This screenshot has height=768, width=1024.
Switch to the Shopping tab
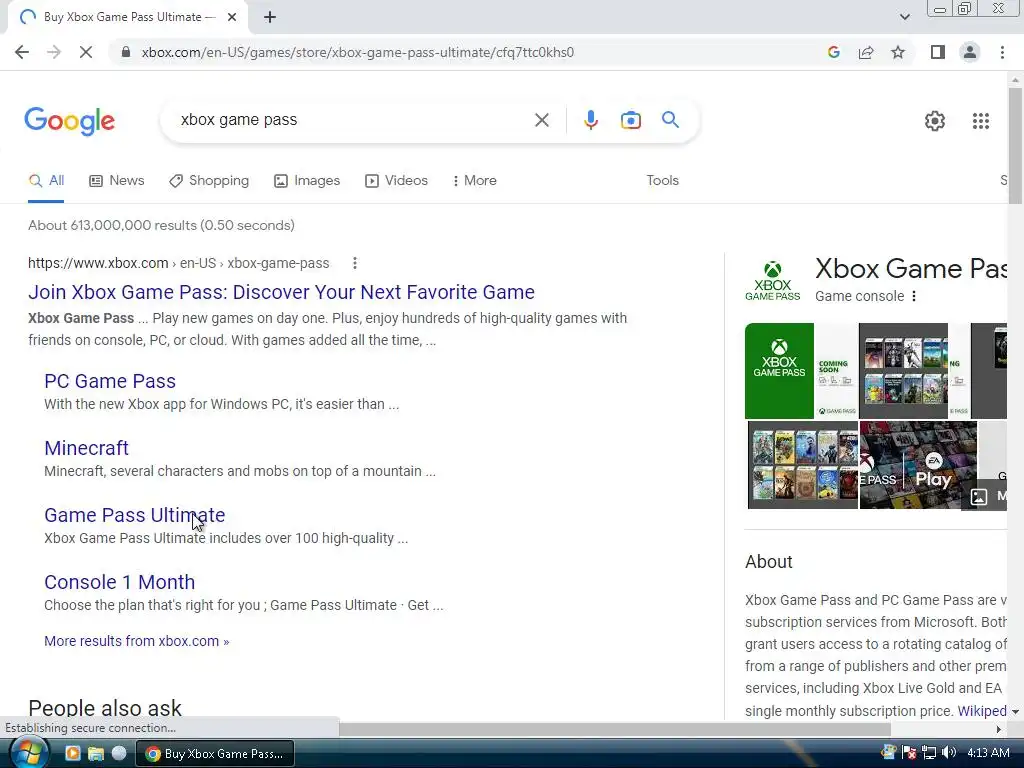coord(209,181)
